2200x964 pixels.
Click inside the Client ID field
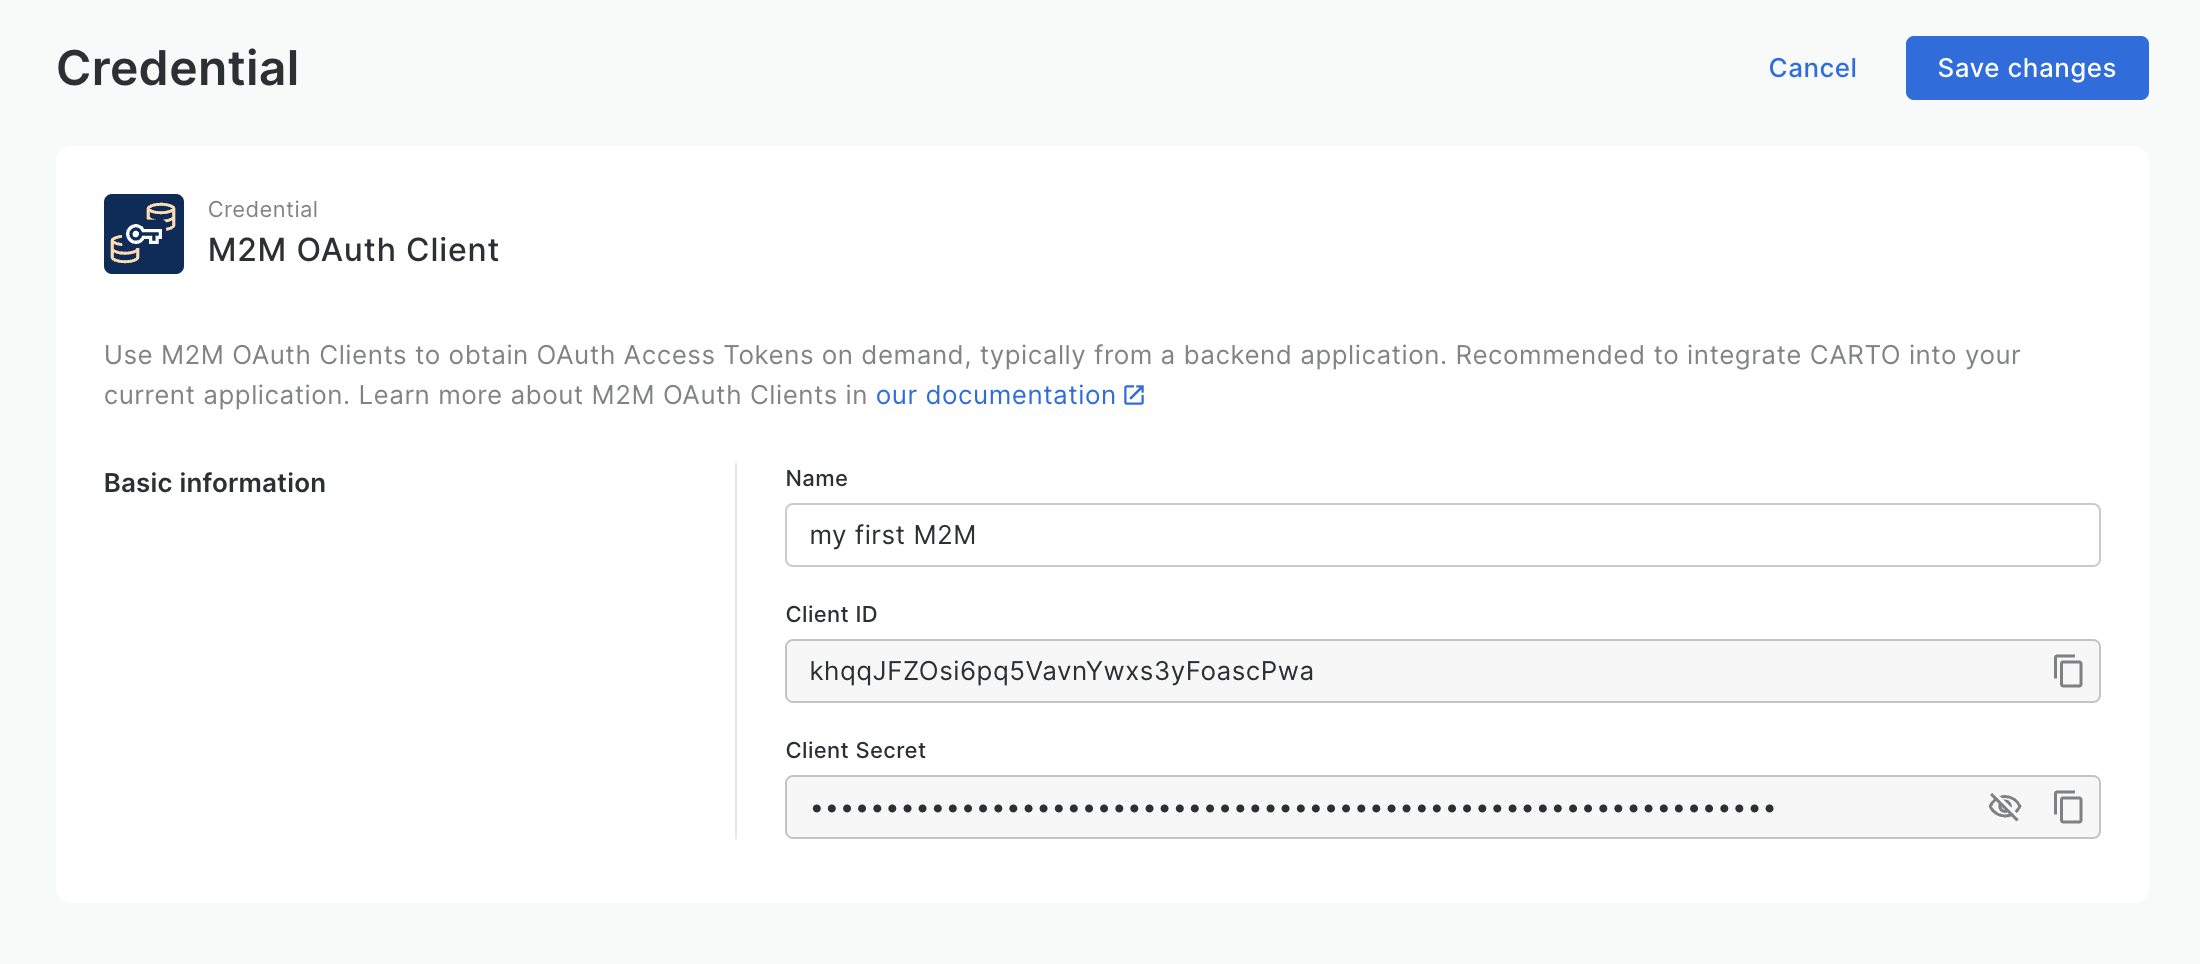coord(1400,671)
